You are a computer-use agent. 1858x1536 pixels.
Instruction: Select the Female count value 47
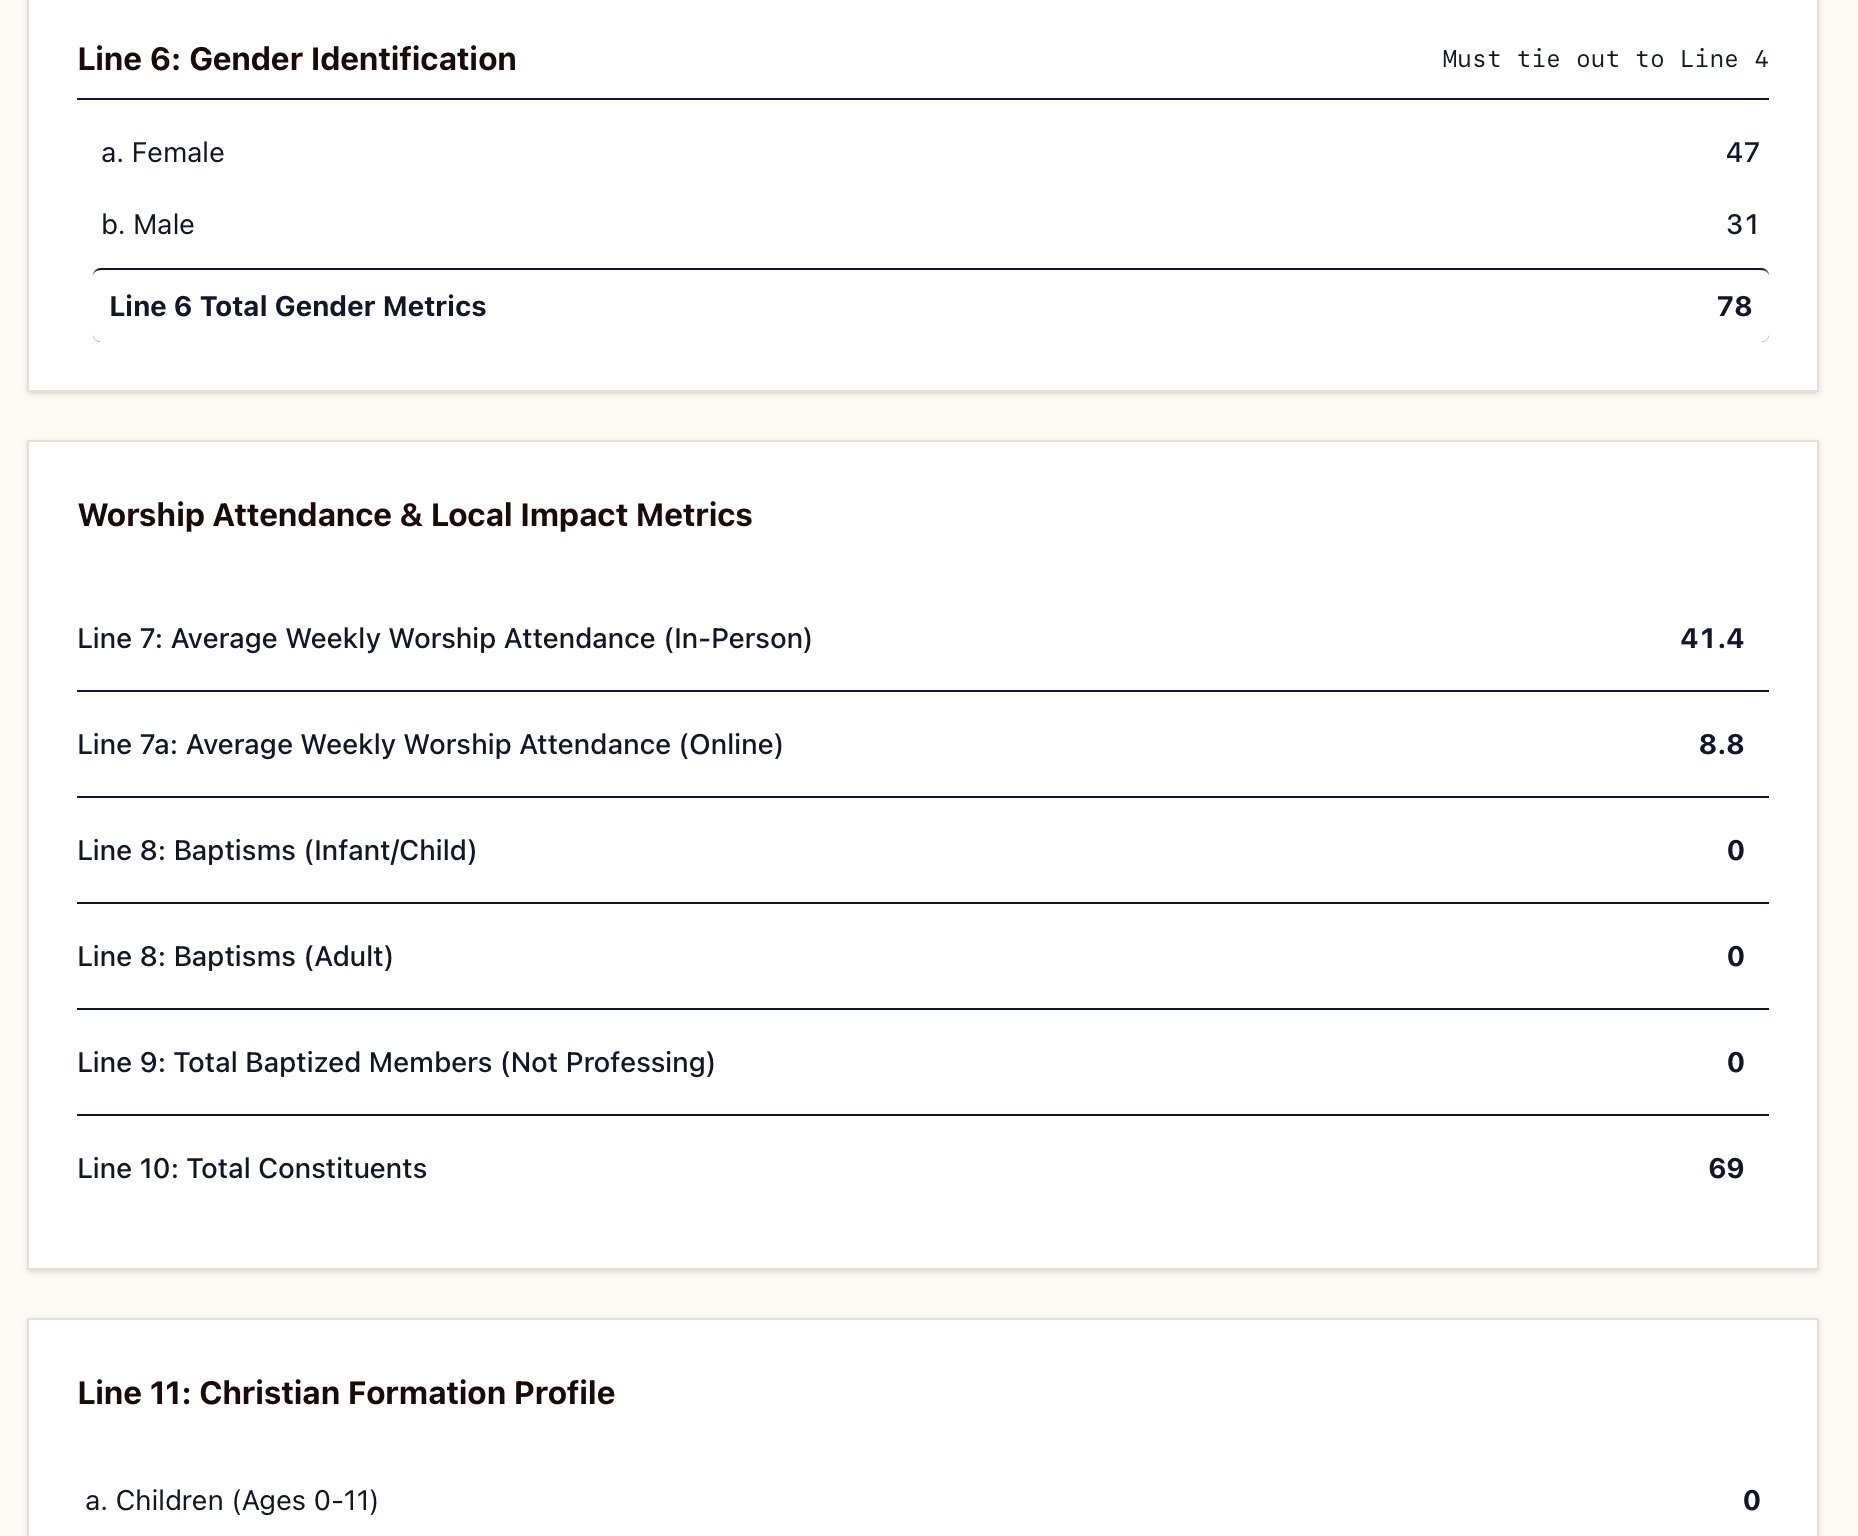click(1742, 153)
